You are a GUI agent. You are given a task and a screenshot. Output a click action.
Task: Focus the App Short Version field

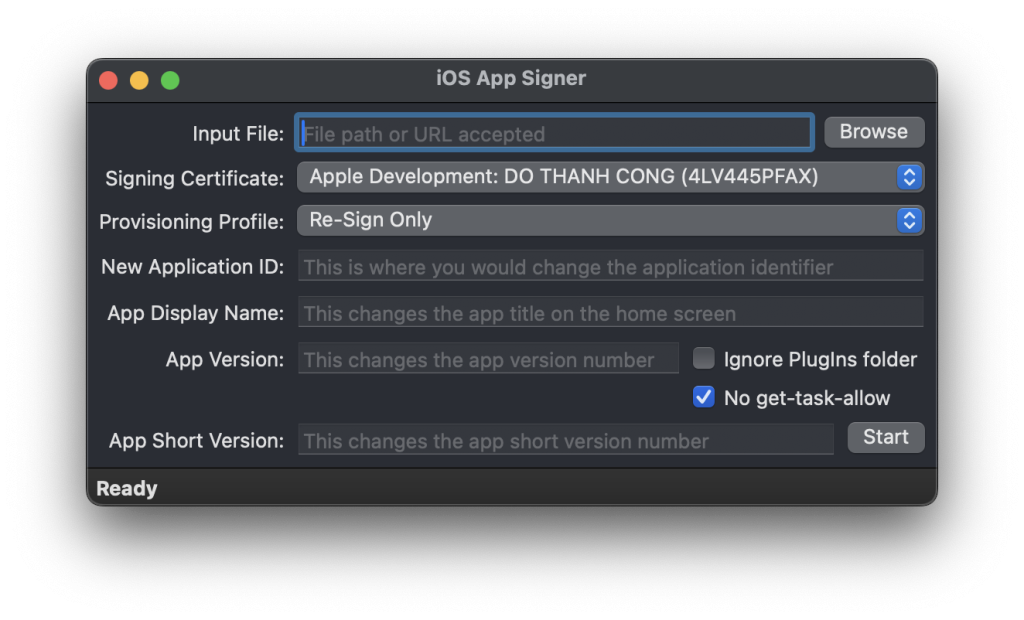(x=565, y=440)
